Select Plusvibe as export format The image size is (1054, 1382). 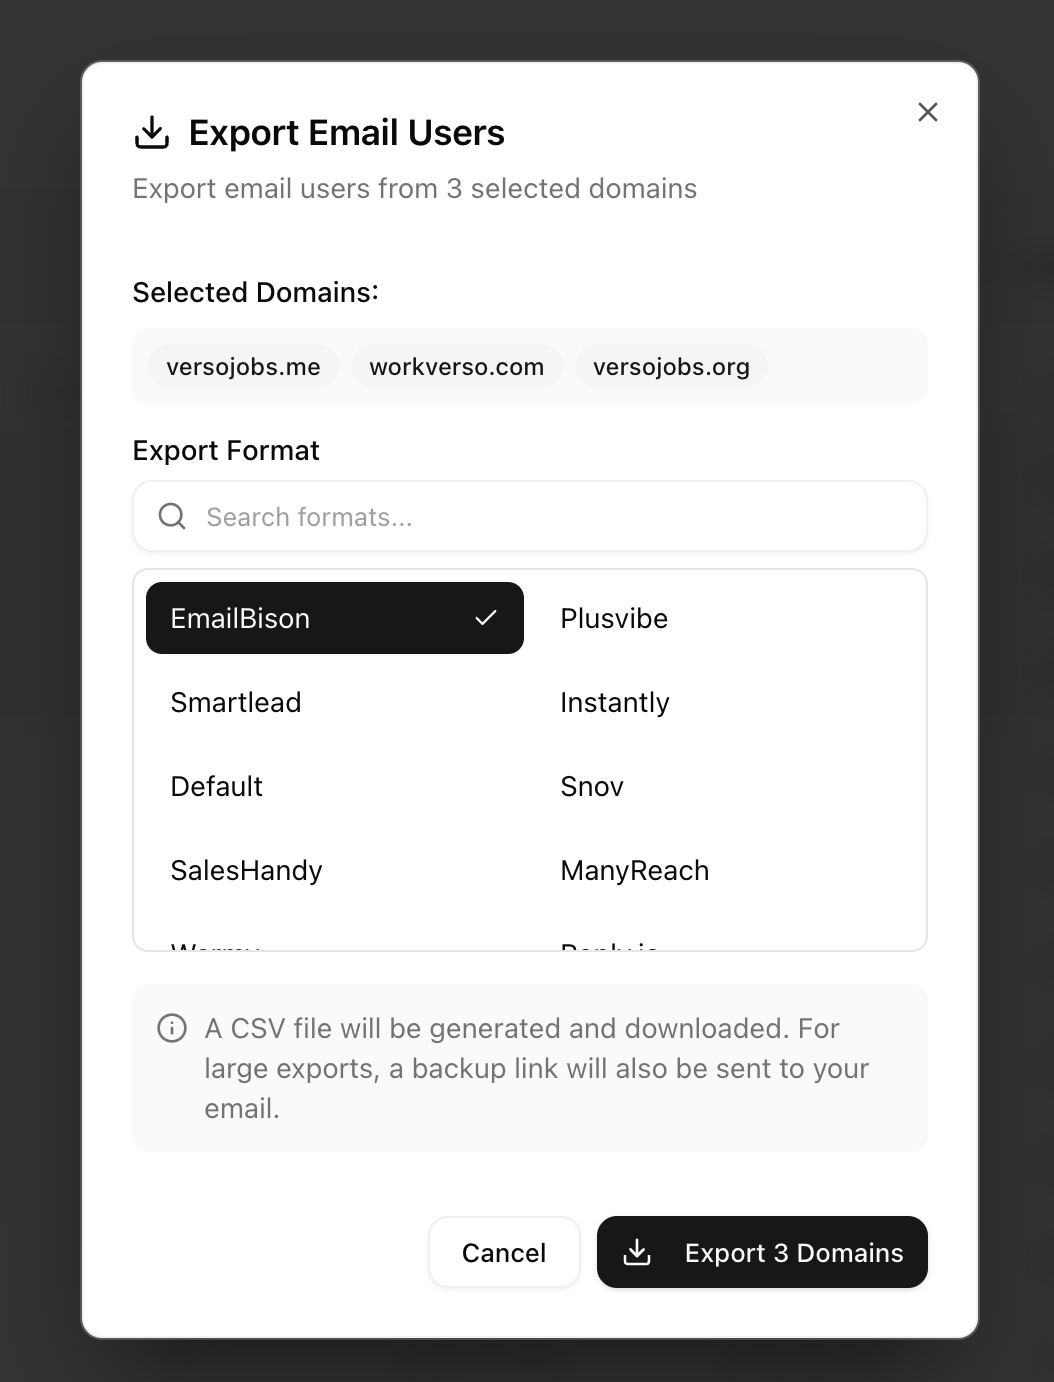[613, 618]
